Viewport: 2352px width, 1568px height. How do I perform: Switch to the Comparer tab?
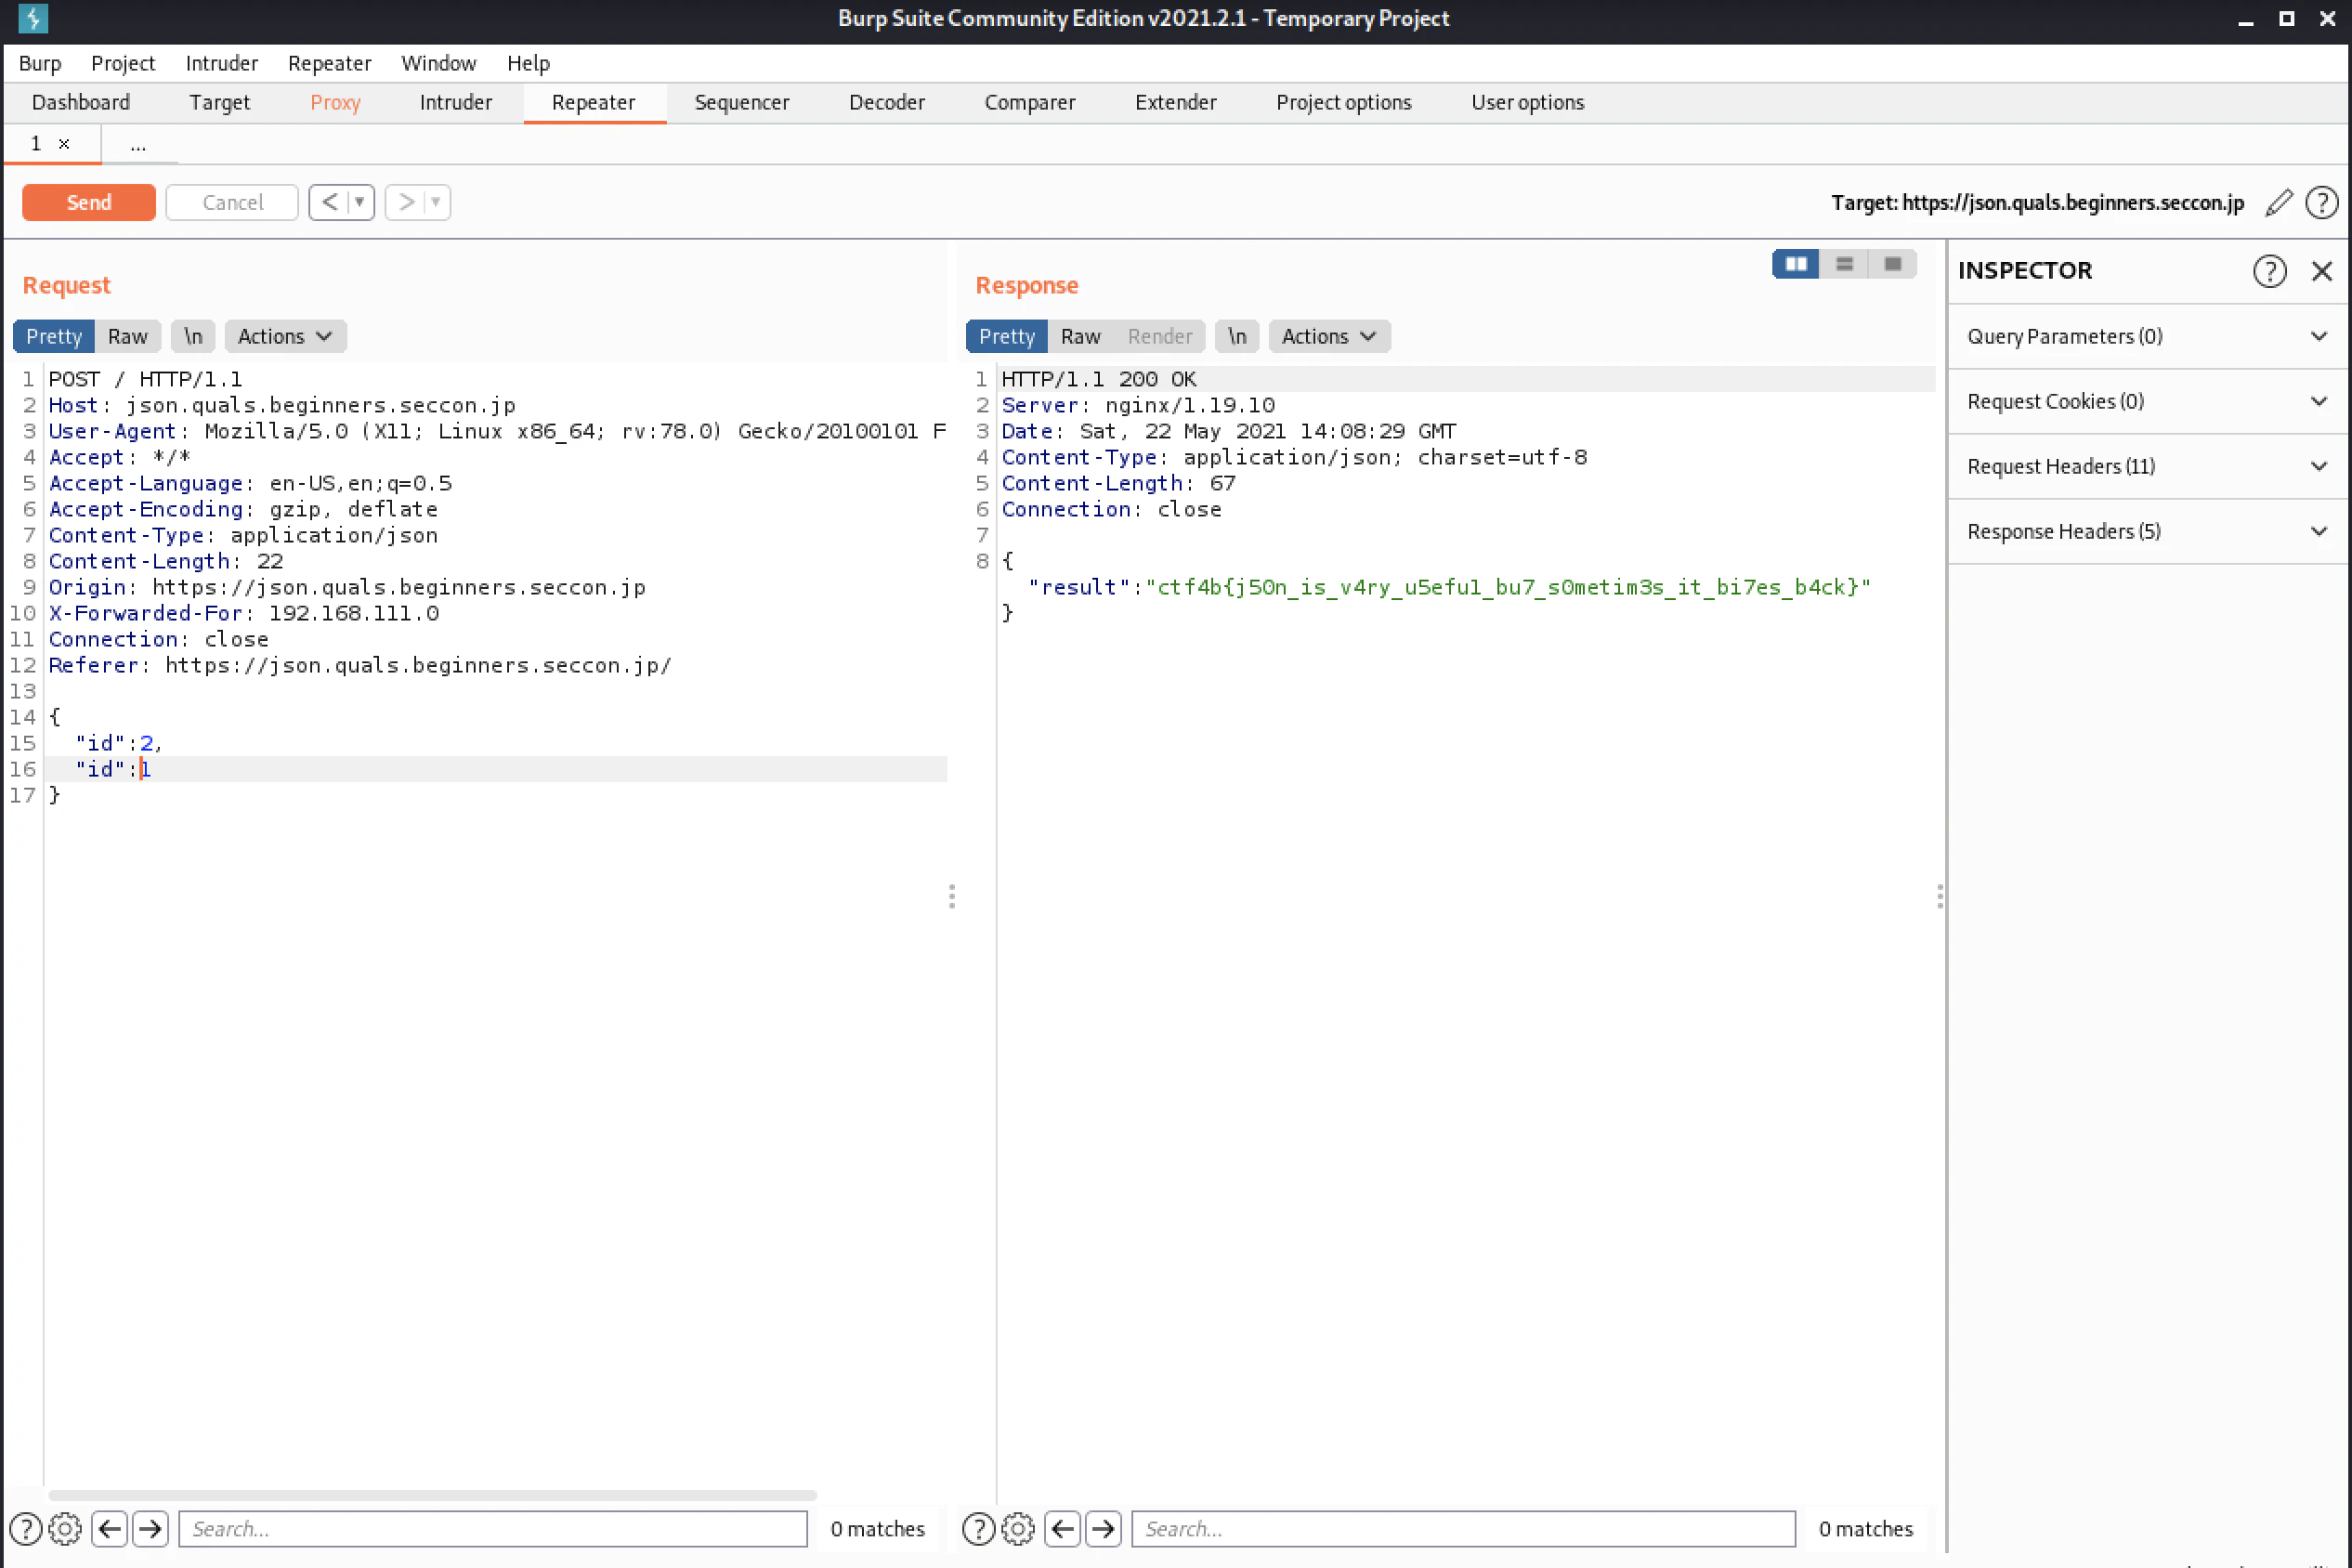1030,103
